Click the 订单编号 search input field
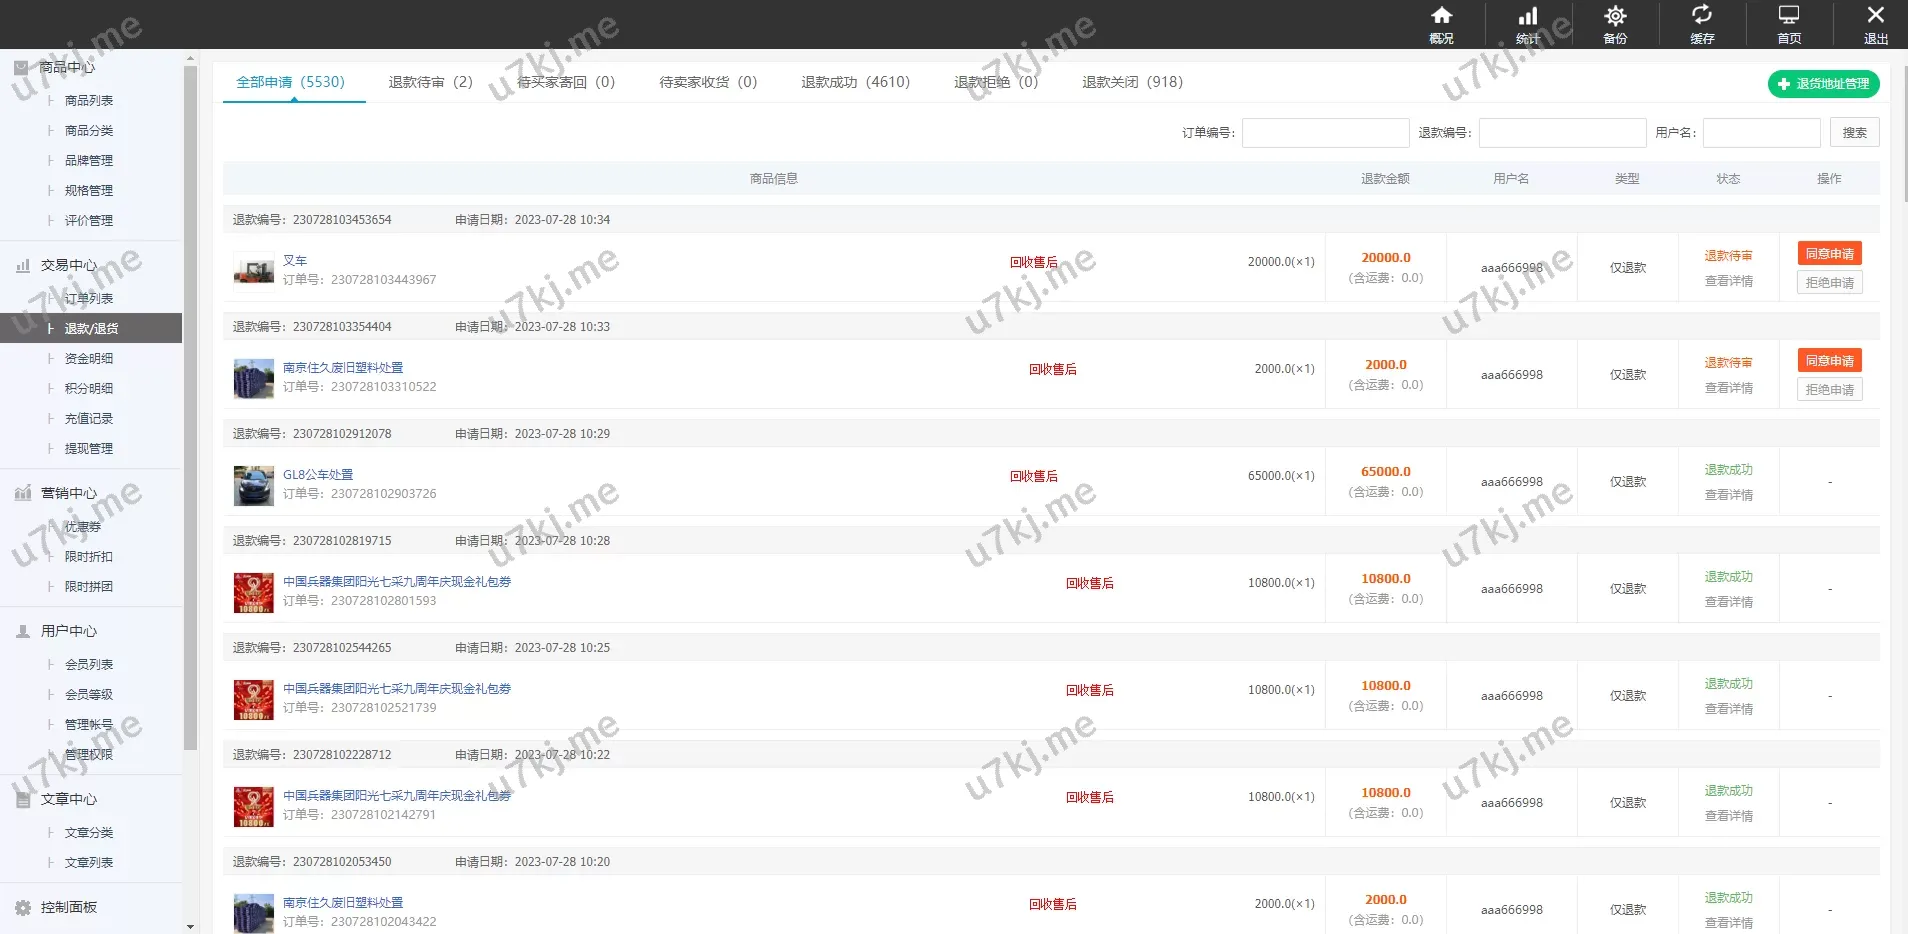 coord(1325,133)
